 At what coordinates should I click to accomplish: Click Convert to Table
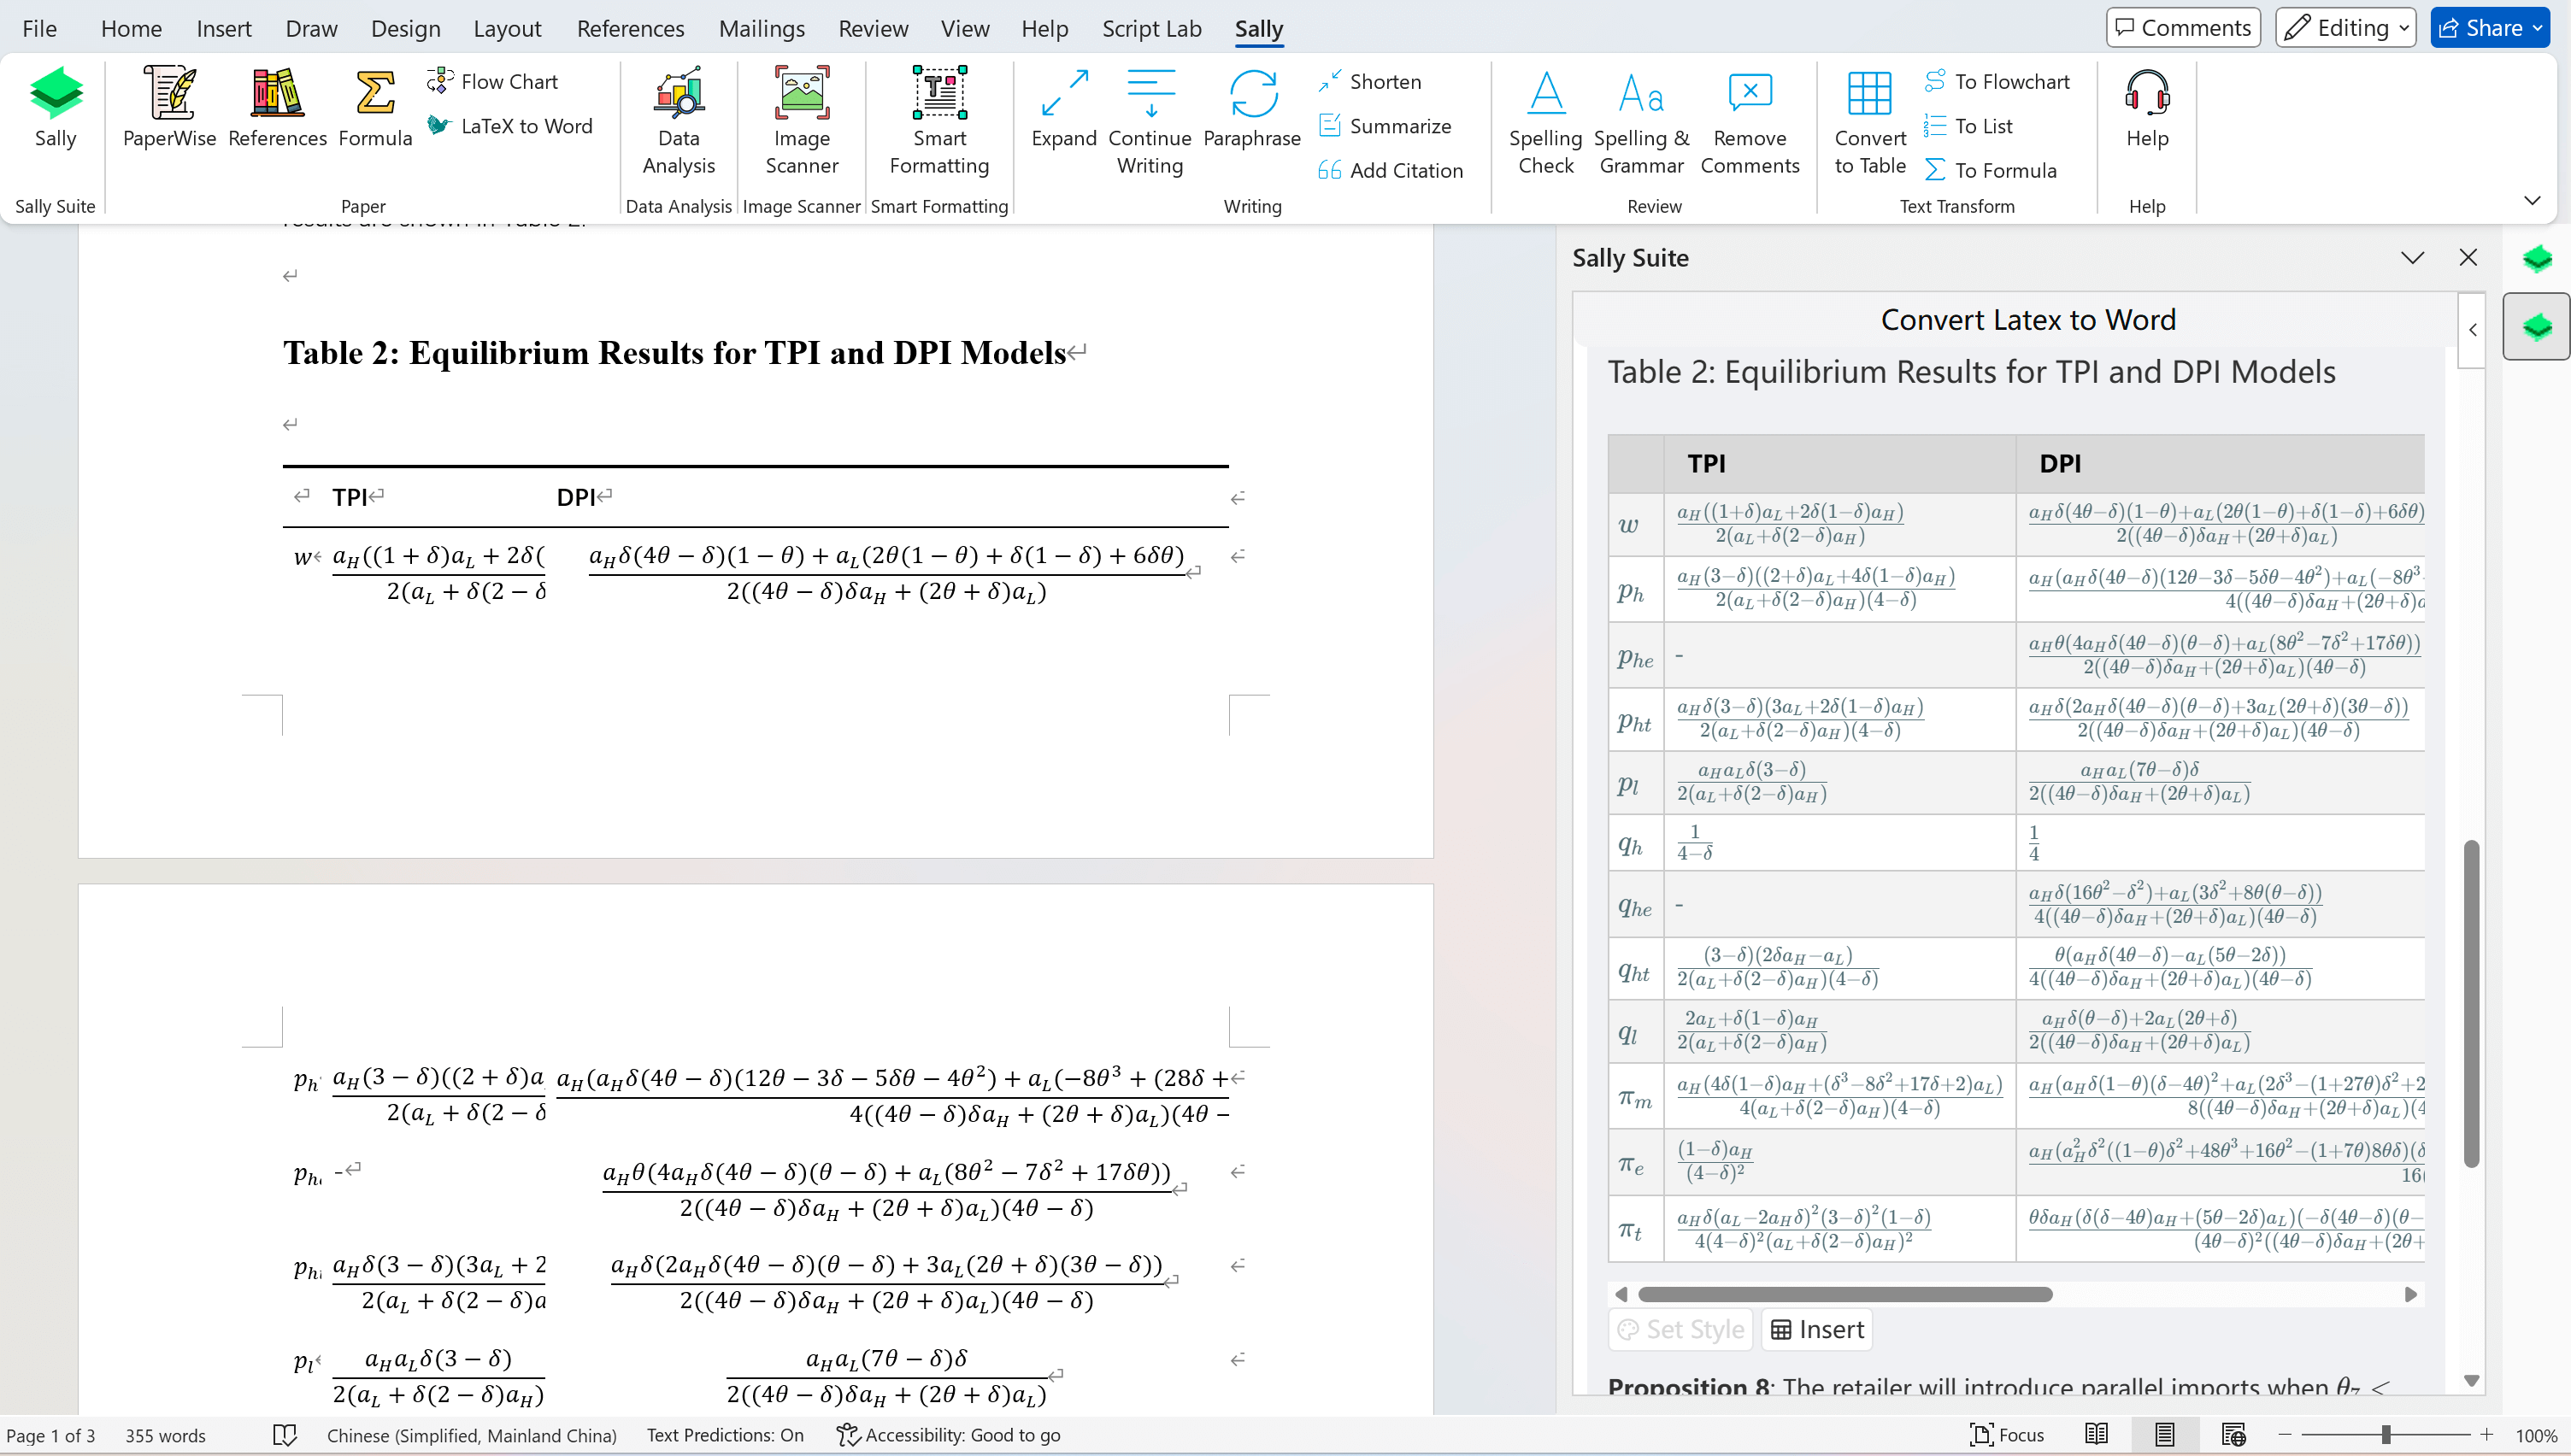[1869, 122]
